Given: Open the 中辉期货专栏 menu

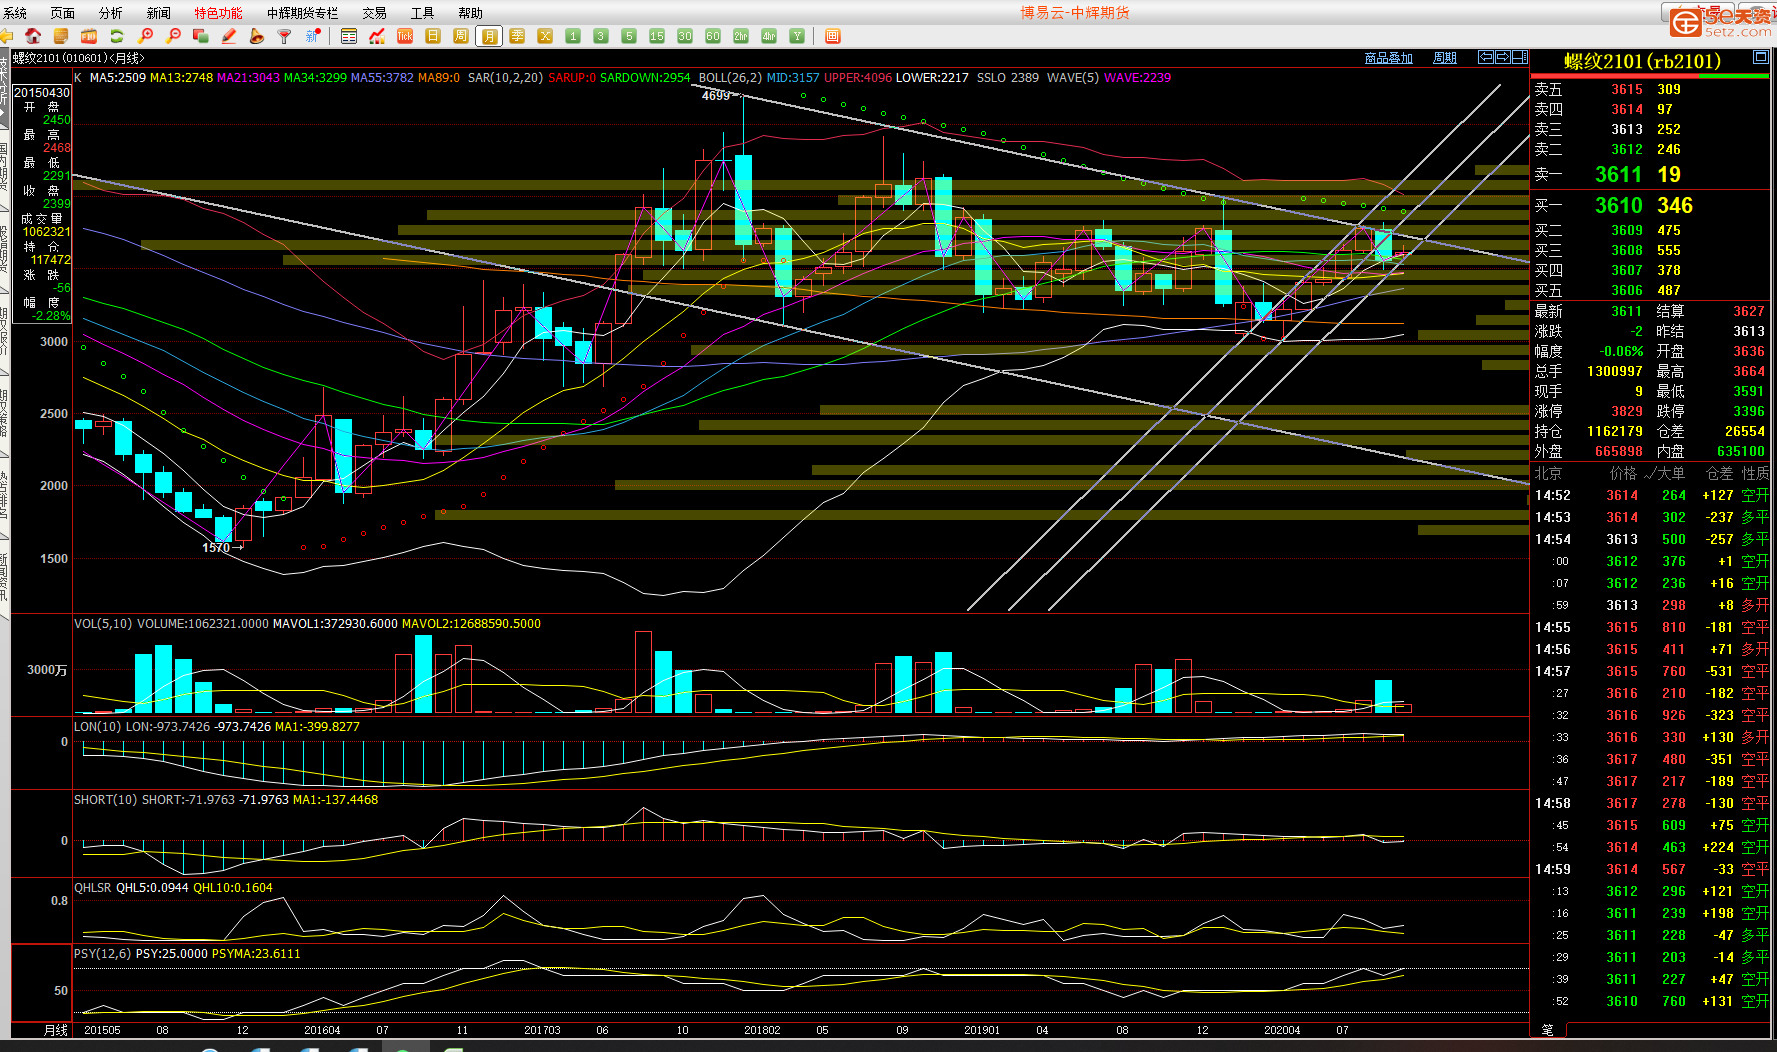Looking at the screenshot, I should [x=303, y=13].
